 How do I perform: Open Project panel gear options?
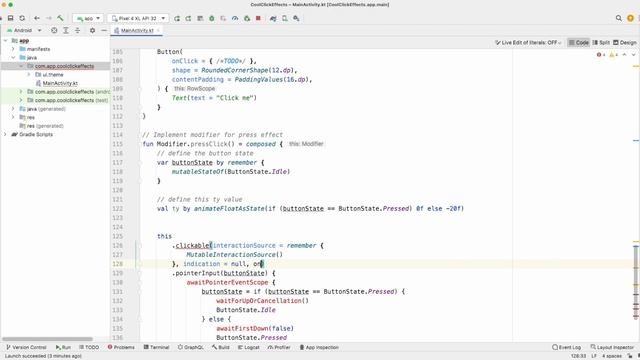pos(92,30)
